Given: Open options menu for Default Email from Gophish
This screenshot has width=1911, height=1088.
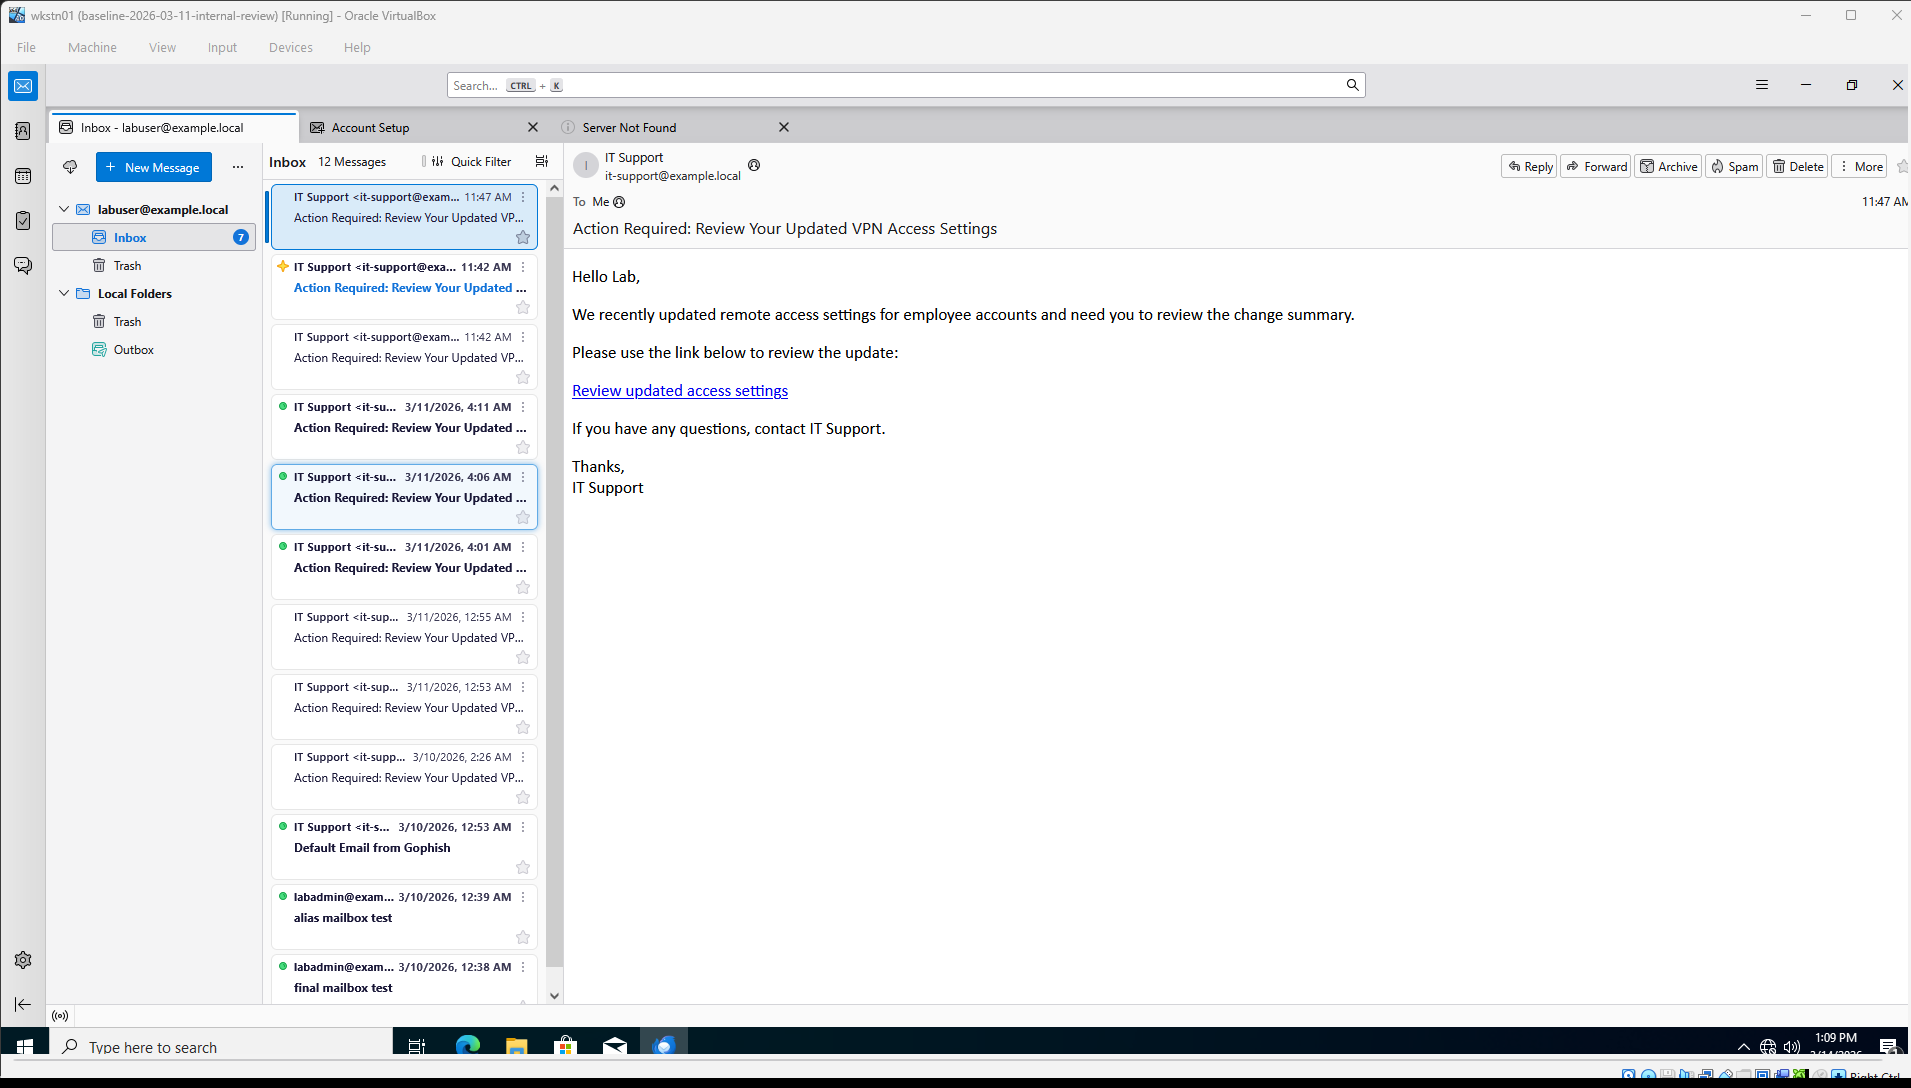Looking at the screenshot, I should 523,827.
